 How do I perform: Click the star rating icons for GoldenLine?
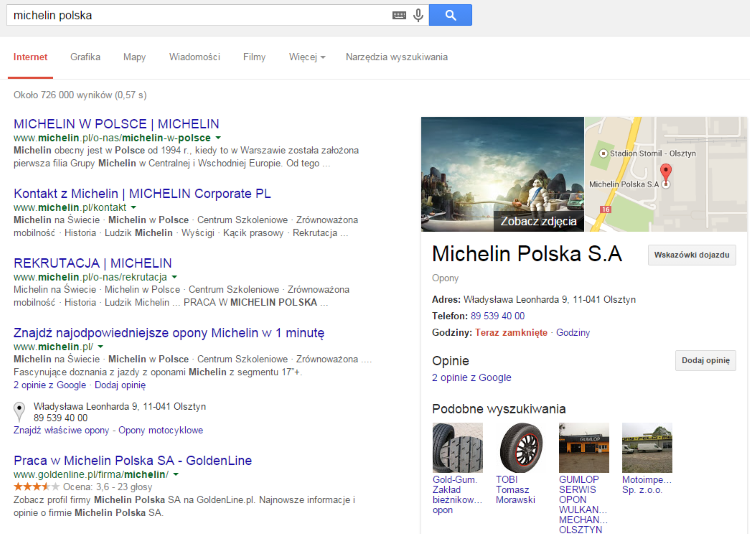(x=36, y=487)
